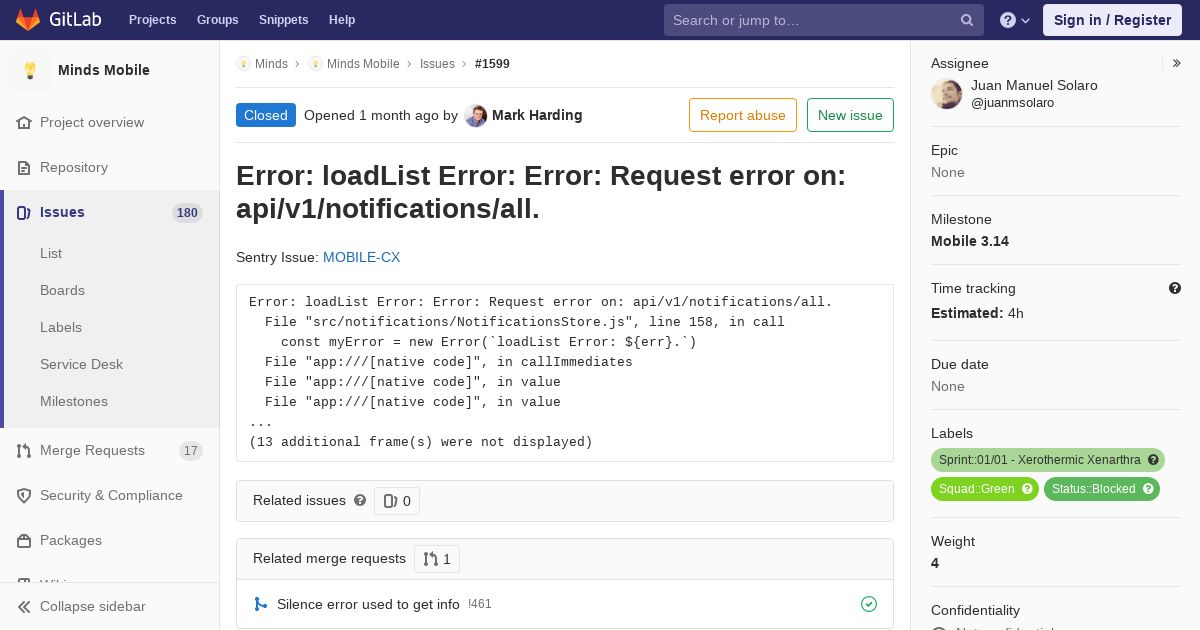1200x630 pixels.
Task: Click the related merge requests count badge
Action: (437, 559)
